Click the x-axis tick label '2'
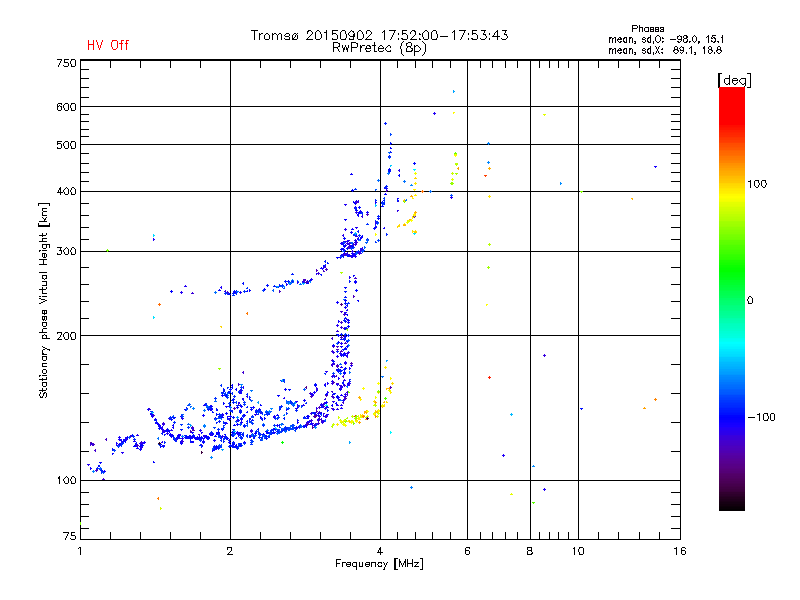The height and width of the screenshot is (600, 800). (230, 551)
